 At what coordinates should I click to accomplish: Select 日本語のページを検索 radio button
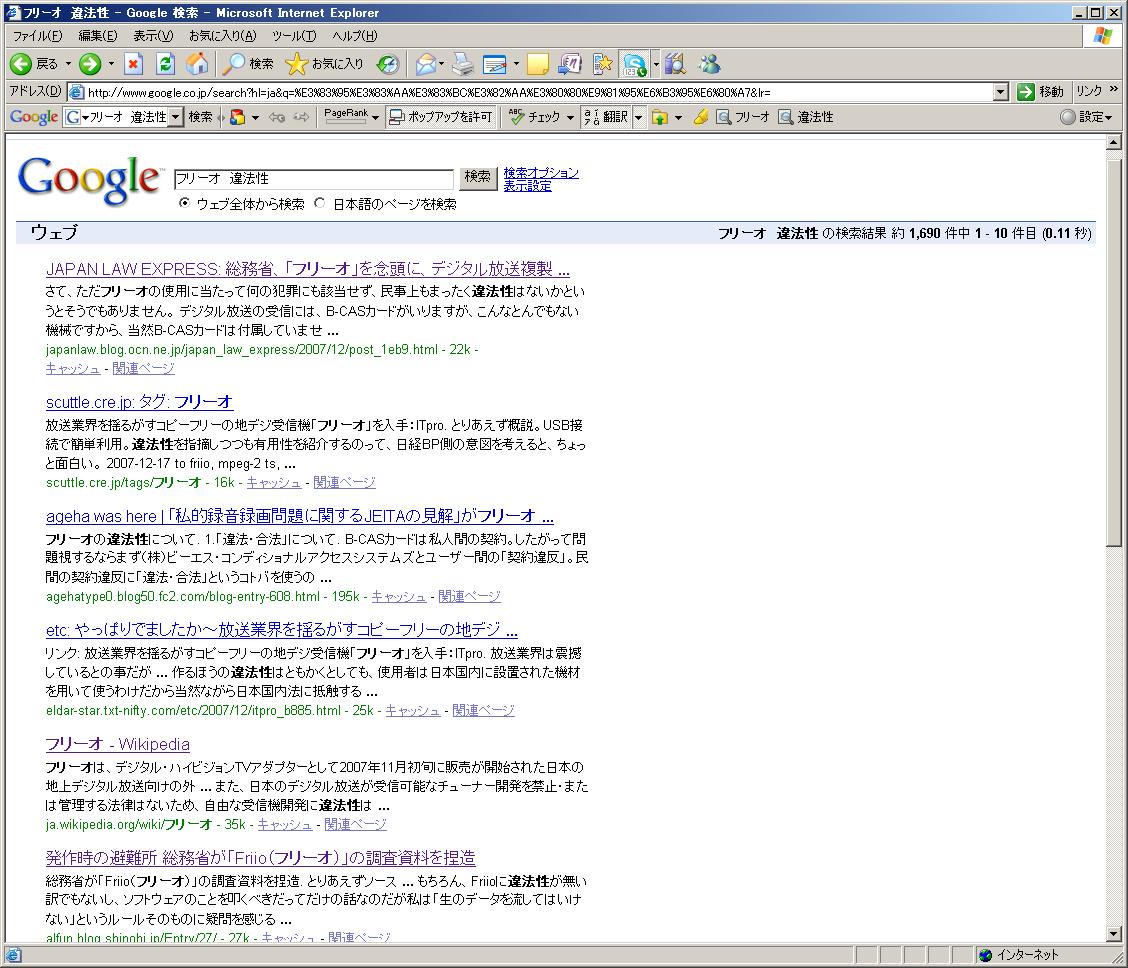[320, 204]
